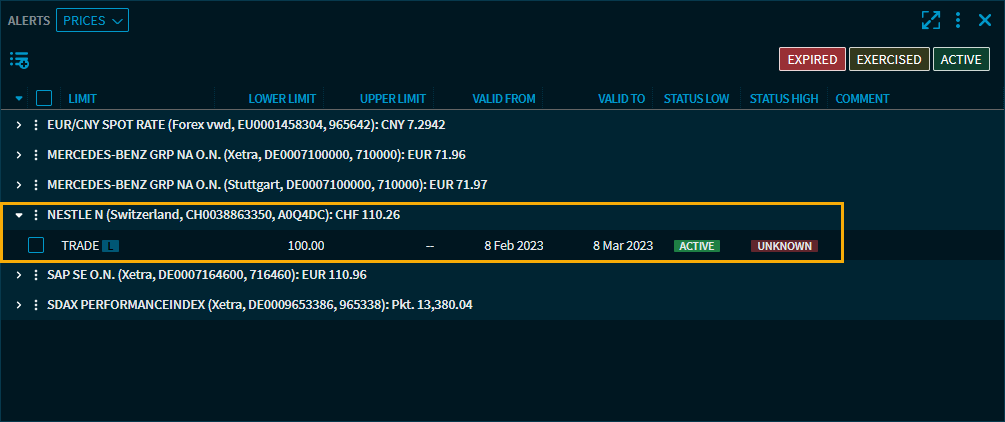Screen dimensions: 1005x422
Task: Open the SAP SE O.N. row kebab menu
Action: (36, 275)
